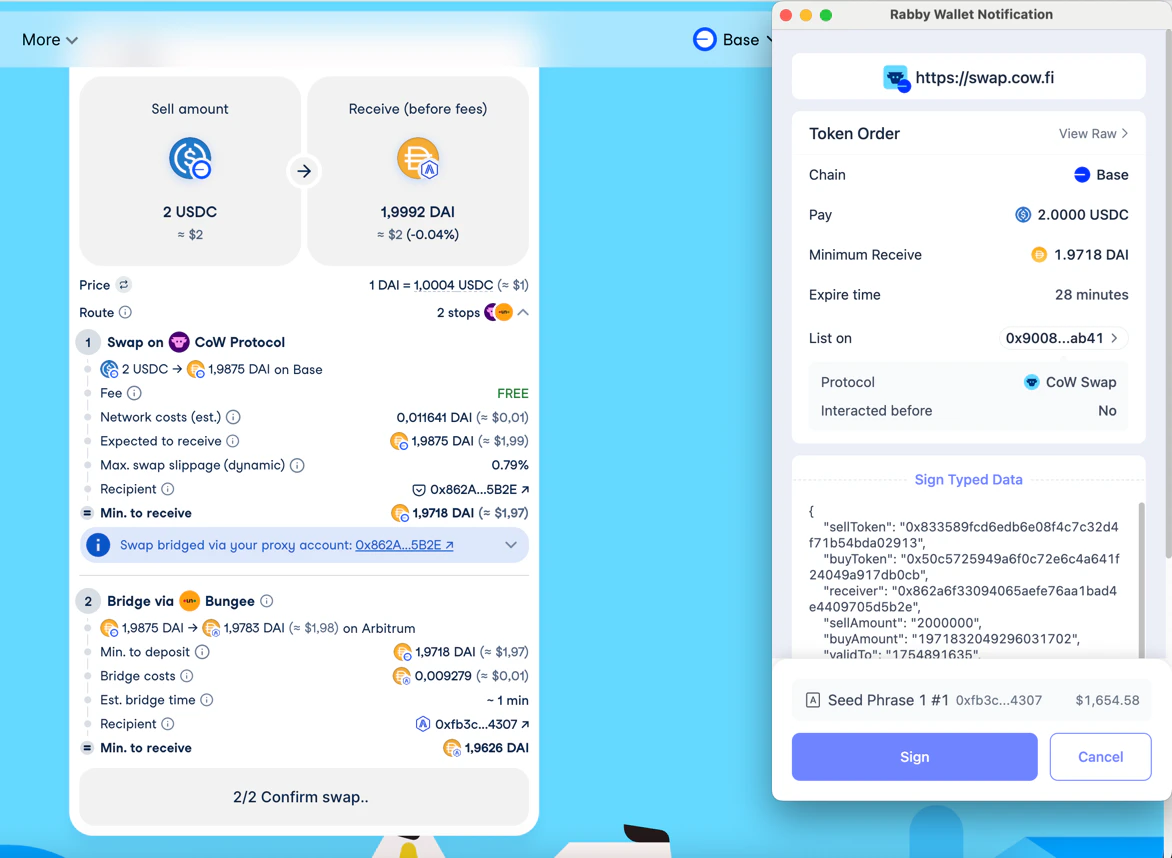
Task: Show info next to Bungee
Action: pyautogui.click(x=267, y=601)
